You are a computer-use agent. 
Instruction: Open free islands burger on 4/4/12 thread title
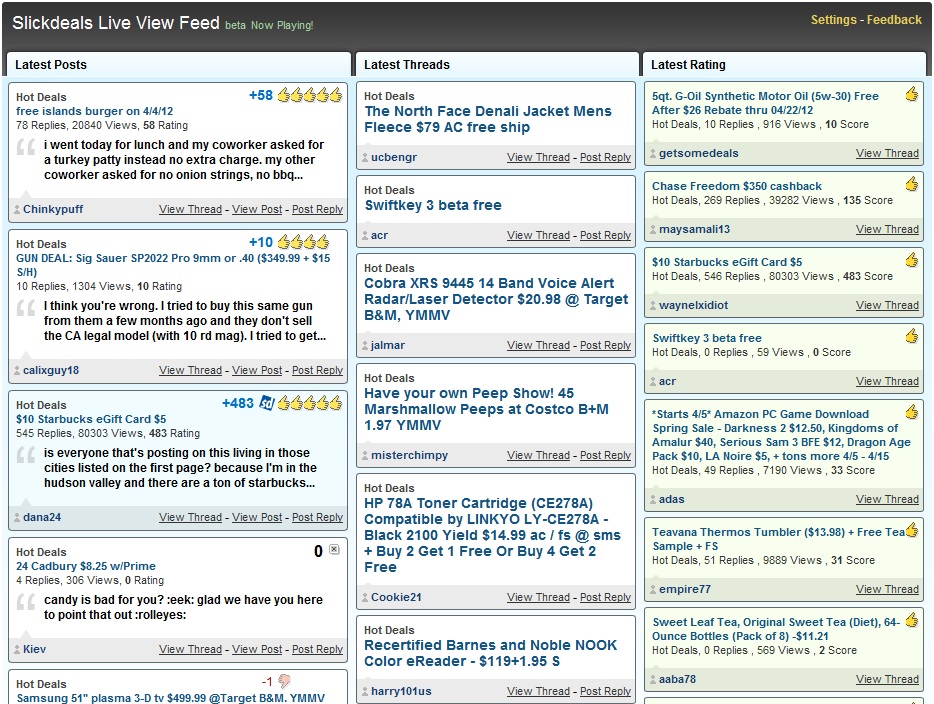95,111
